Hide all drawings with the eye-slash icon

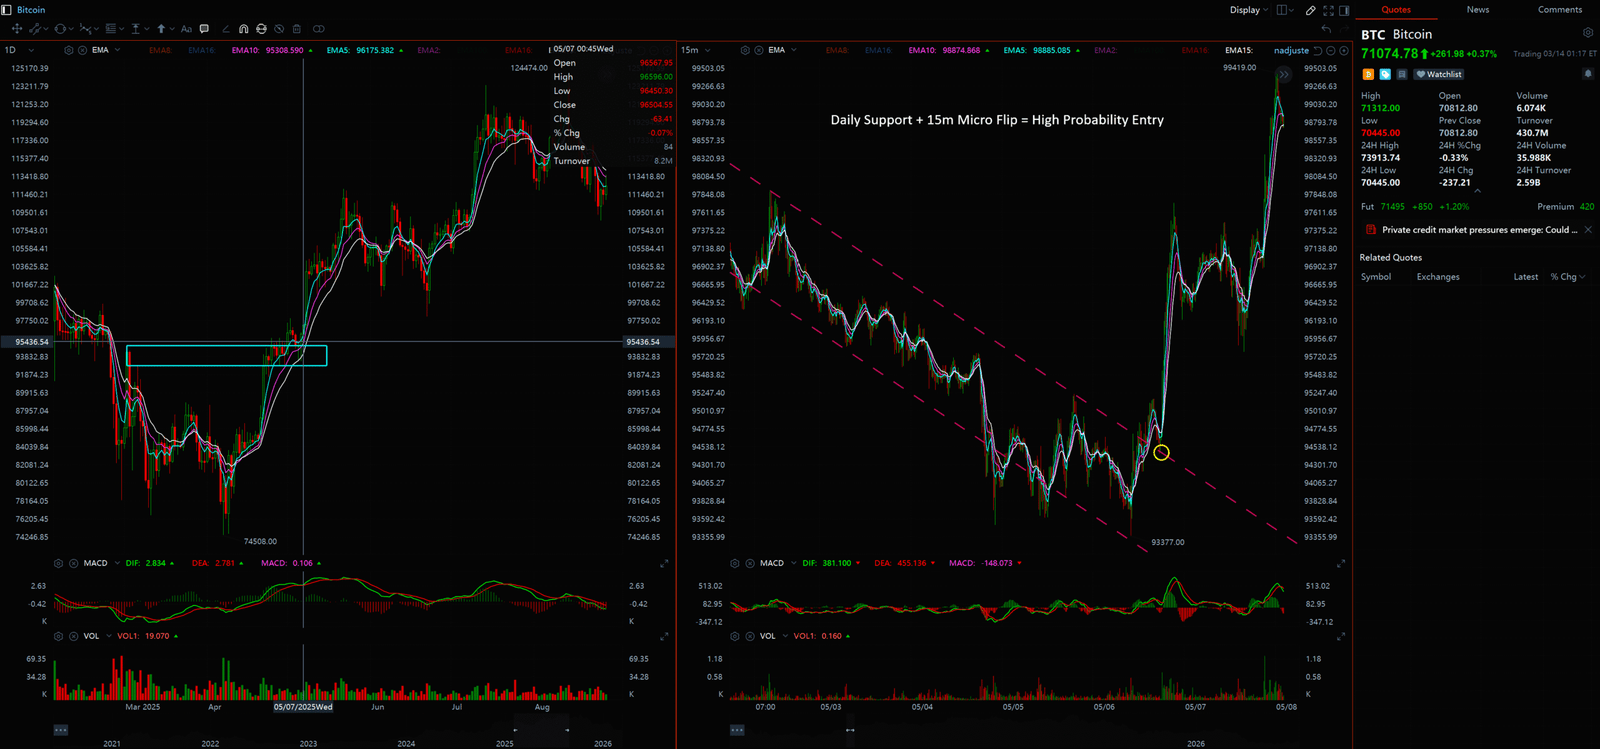279,29
